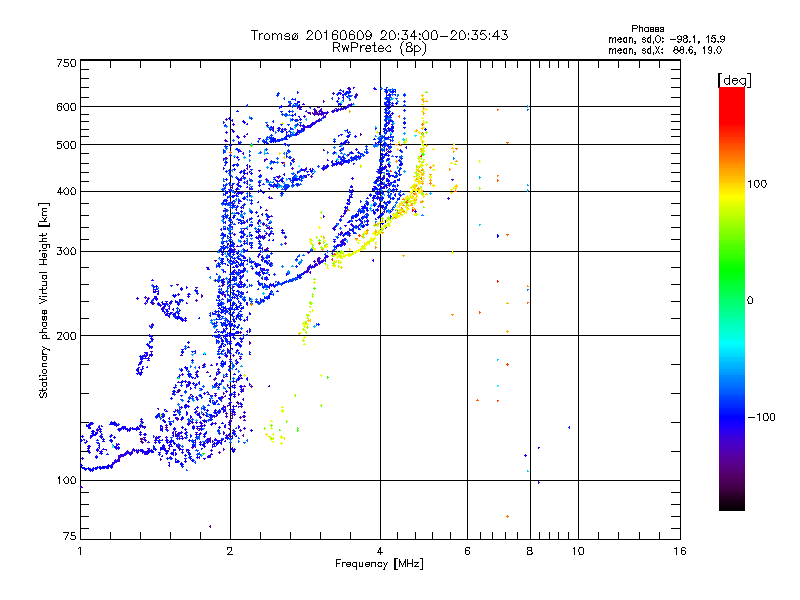Viewport: 800px width, 600px height.
Task: Click the y-axis tick label '75'
Action: (x=70, y=536)
